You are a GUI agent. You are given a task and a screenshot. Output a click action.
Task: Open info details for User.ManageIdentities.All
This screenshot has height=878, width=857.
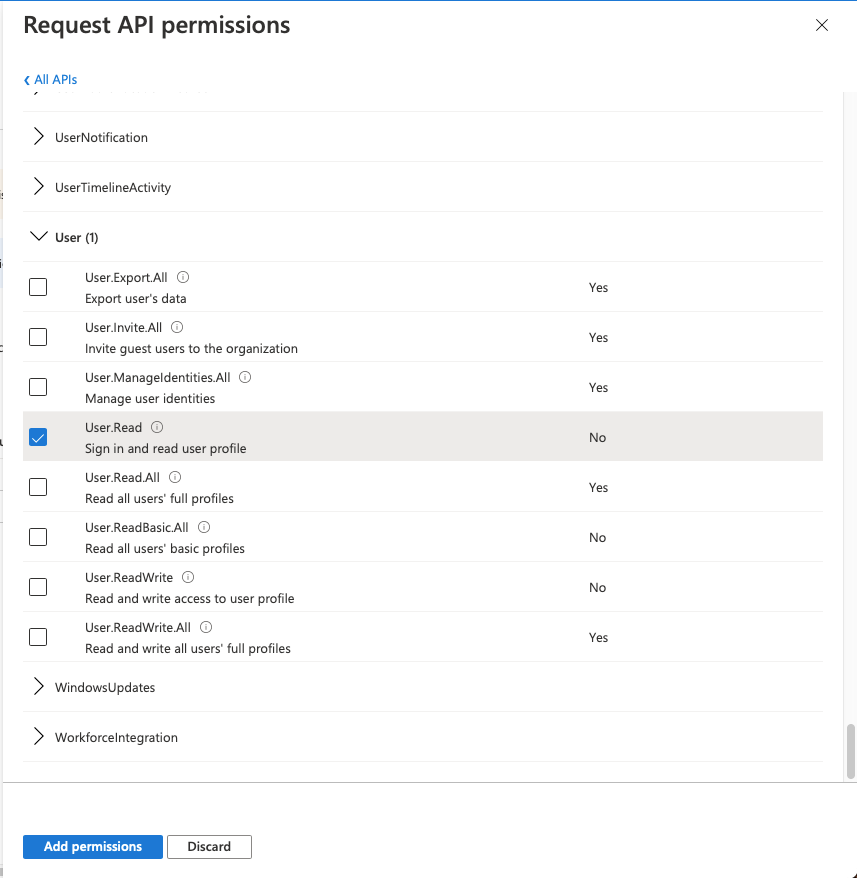(245, 377)
